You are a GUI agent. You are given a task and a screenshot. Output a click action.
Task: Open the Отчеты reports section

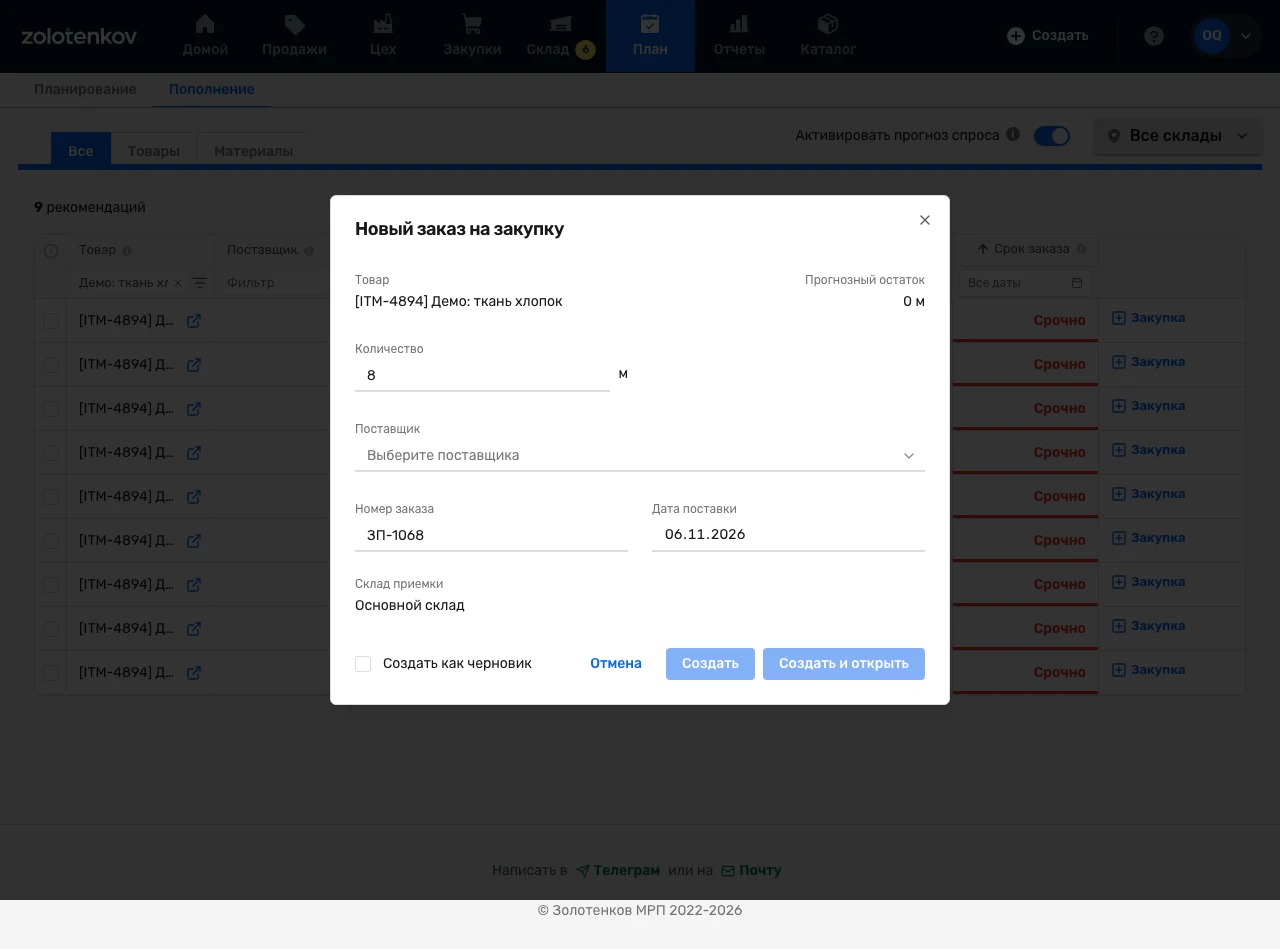point(739,36)
